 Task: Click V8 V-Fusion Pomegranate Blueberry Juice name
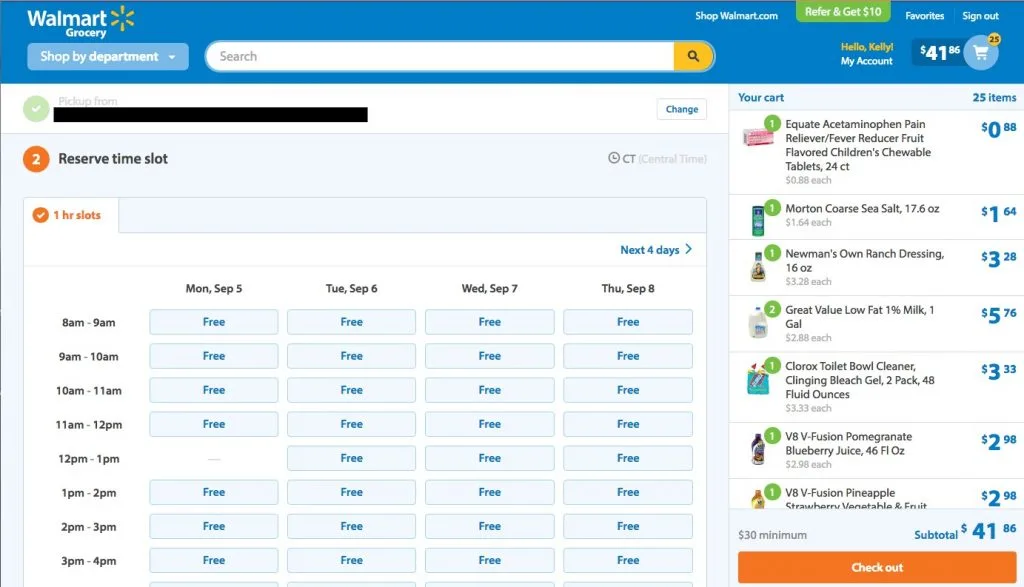click(849, 443)
